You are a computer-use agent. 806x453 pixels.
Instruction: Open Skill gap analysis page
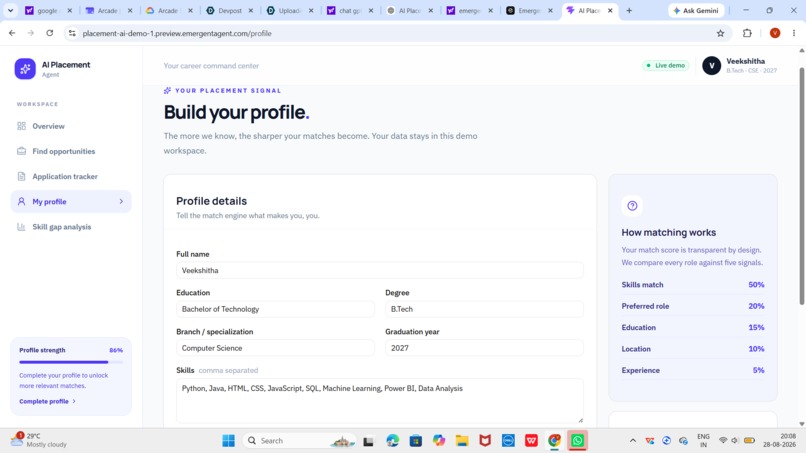(71, 227)
